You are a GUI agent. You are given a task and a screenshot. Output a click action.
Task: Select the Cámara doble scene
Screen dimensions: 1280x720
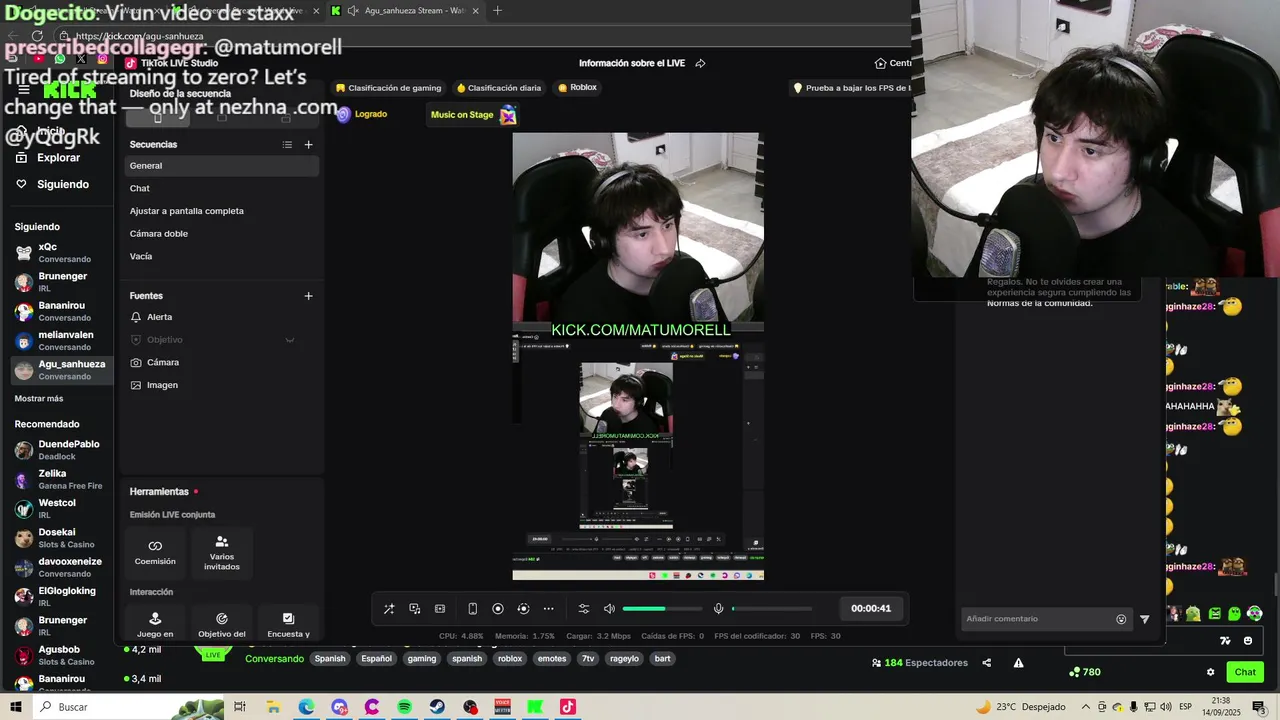[221, 234]
